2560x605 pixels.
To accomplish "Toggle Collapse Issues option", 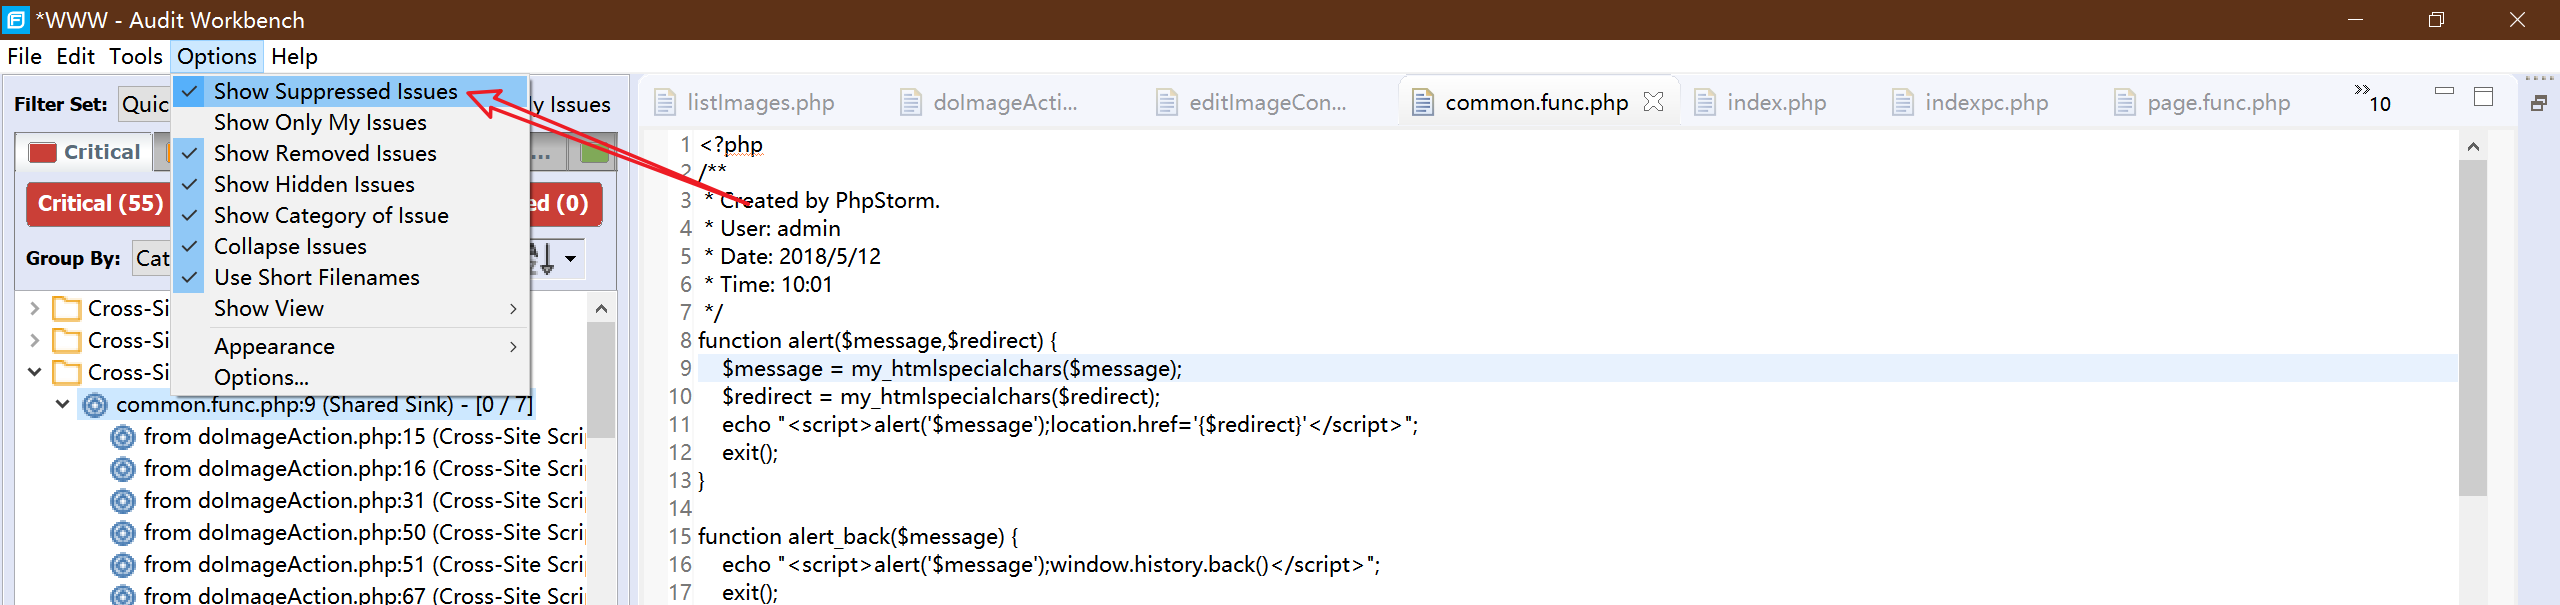I will point(351,246).
